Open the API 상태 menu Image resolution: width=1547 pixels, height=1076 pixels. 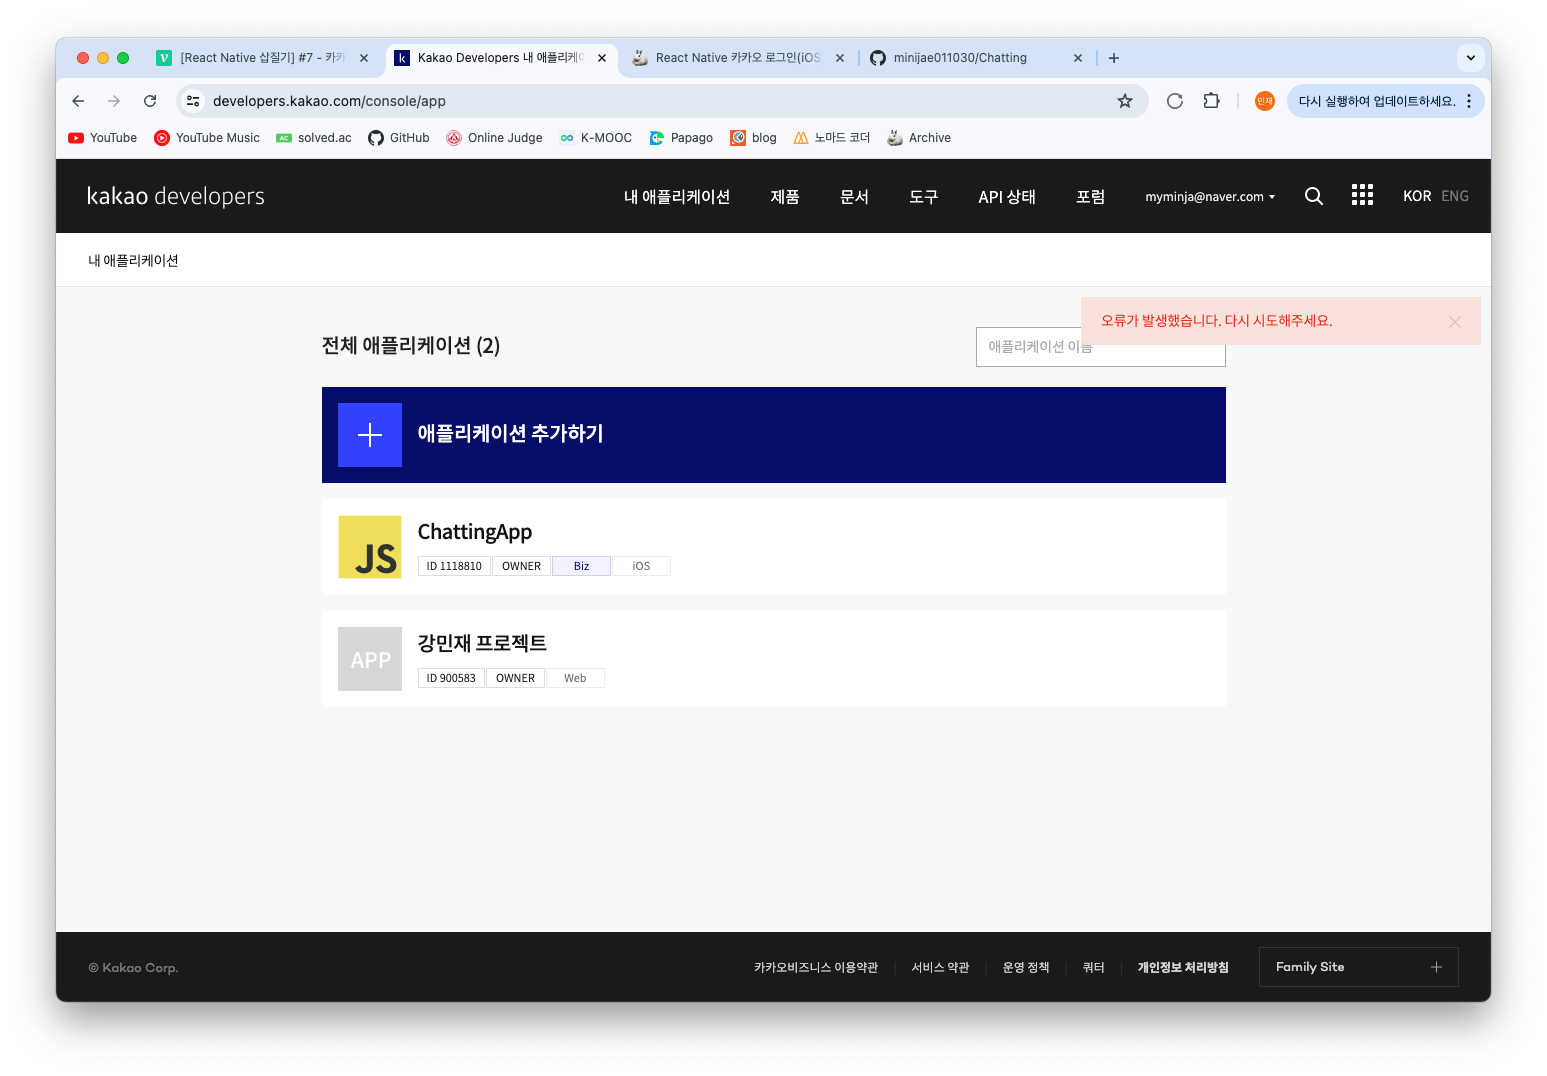point(1007,197)
